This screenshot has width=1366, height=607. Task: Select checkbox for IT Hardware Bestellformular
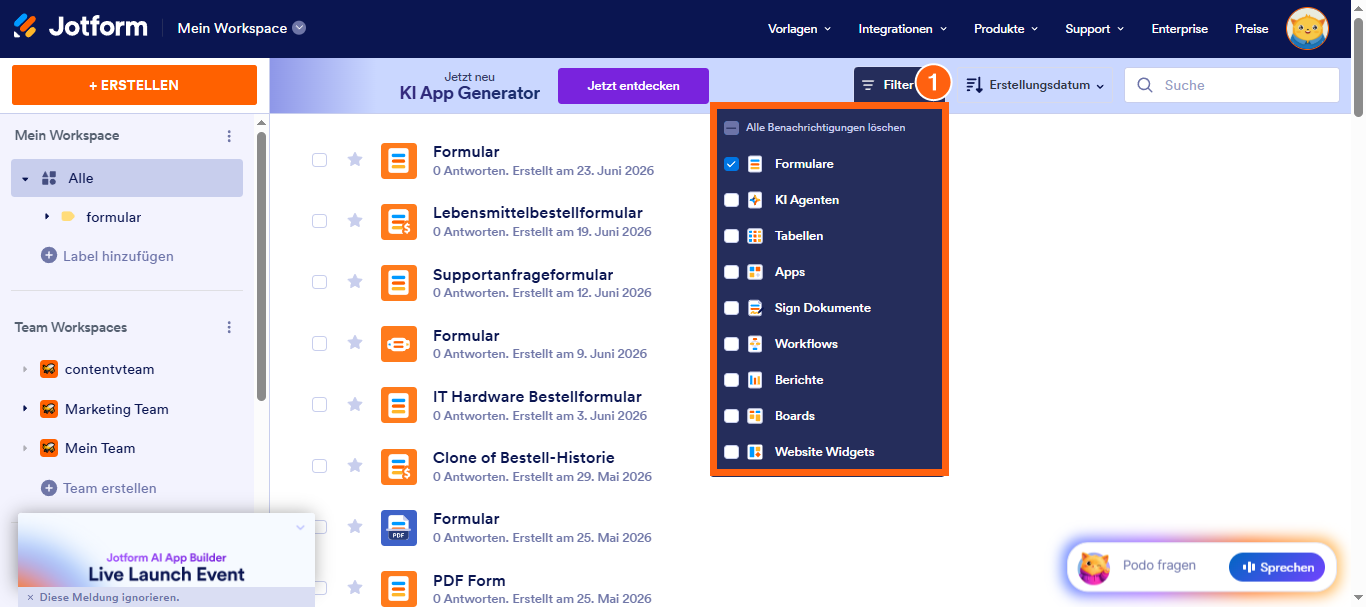(x=319, y=404)
